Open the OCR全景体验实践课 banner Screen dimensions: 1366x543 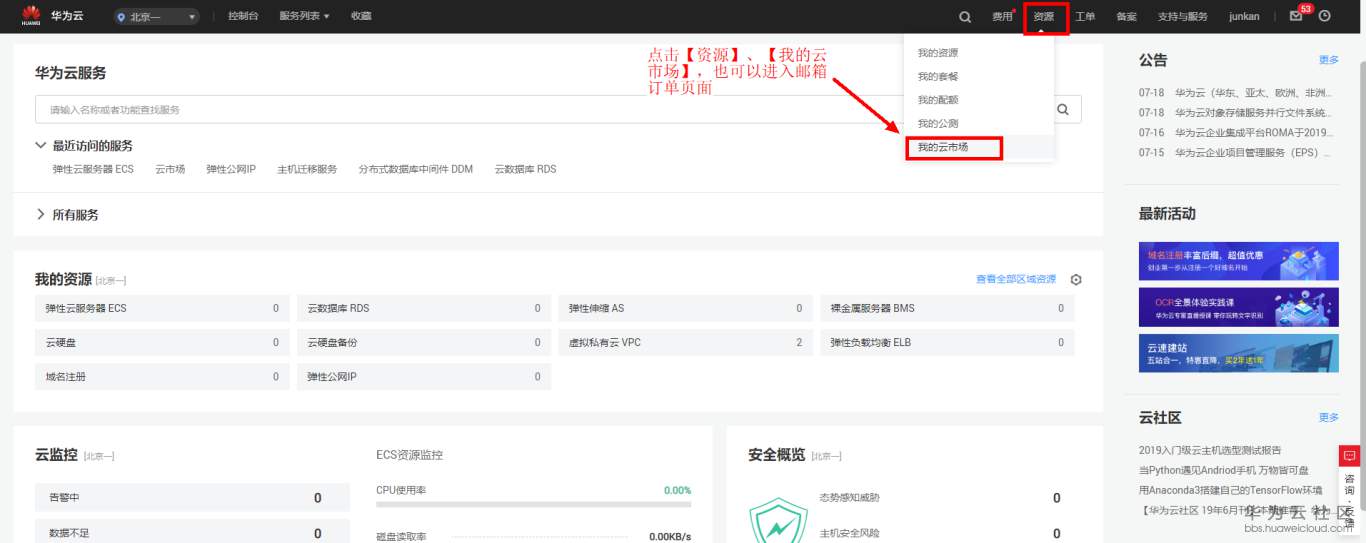click(x=1238, y=307)
